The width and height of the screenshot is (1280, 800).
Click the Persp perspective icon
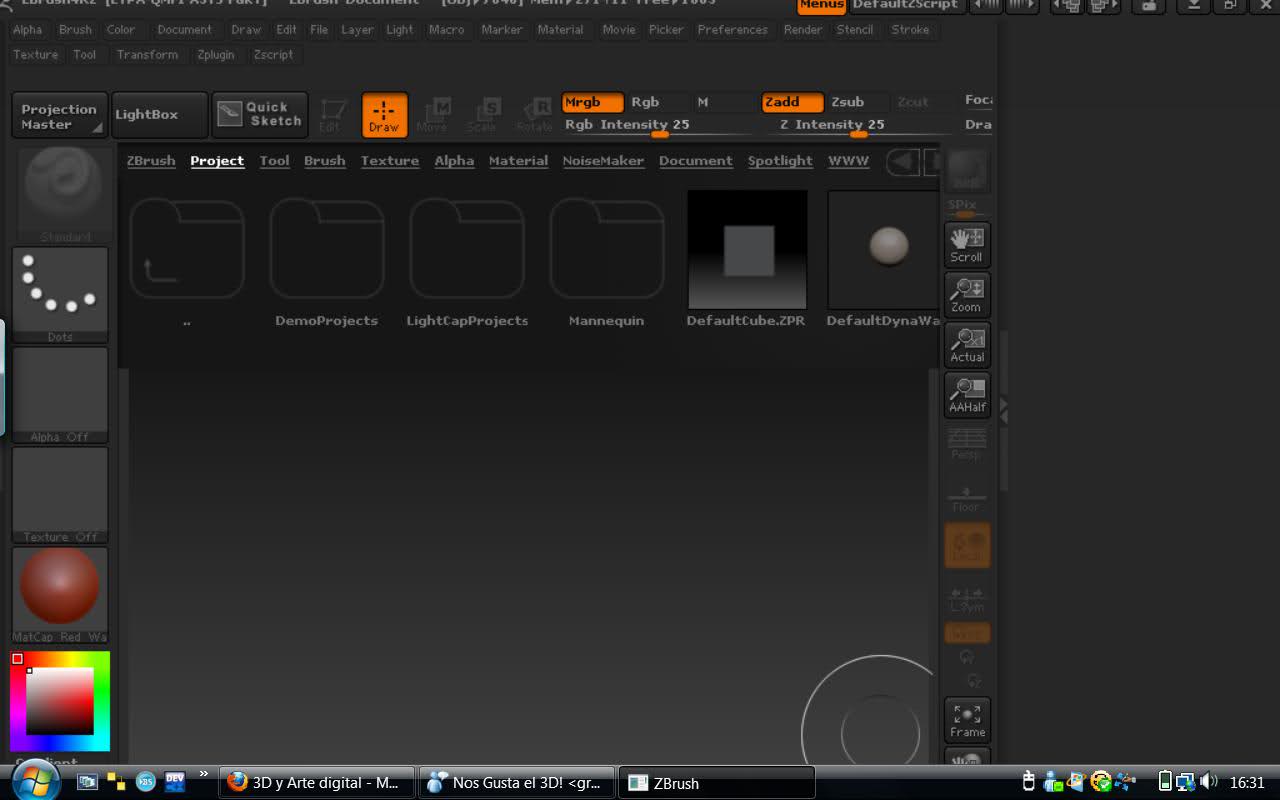(x=967, y=445)
